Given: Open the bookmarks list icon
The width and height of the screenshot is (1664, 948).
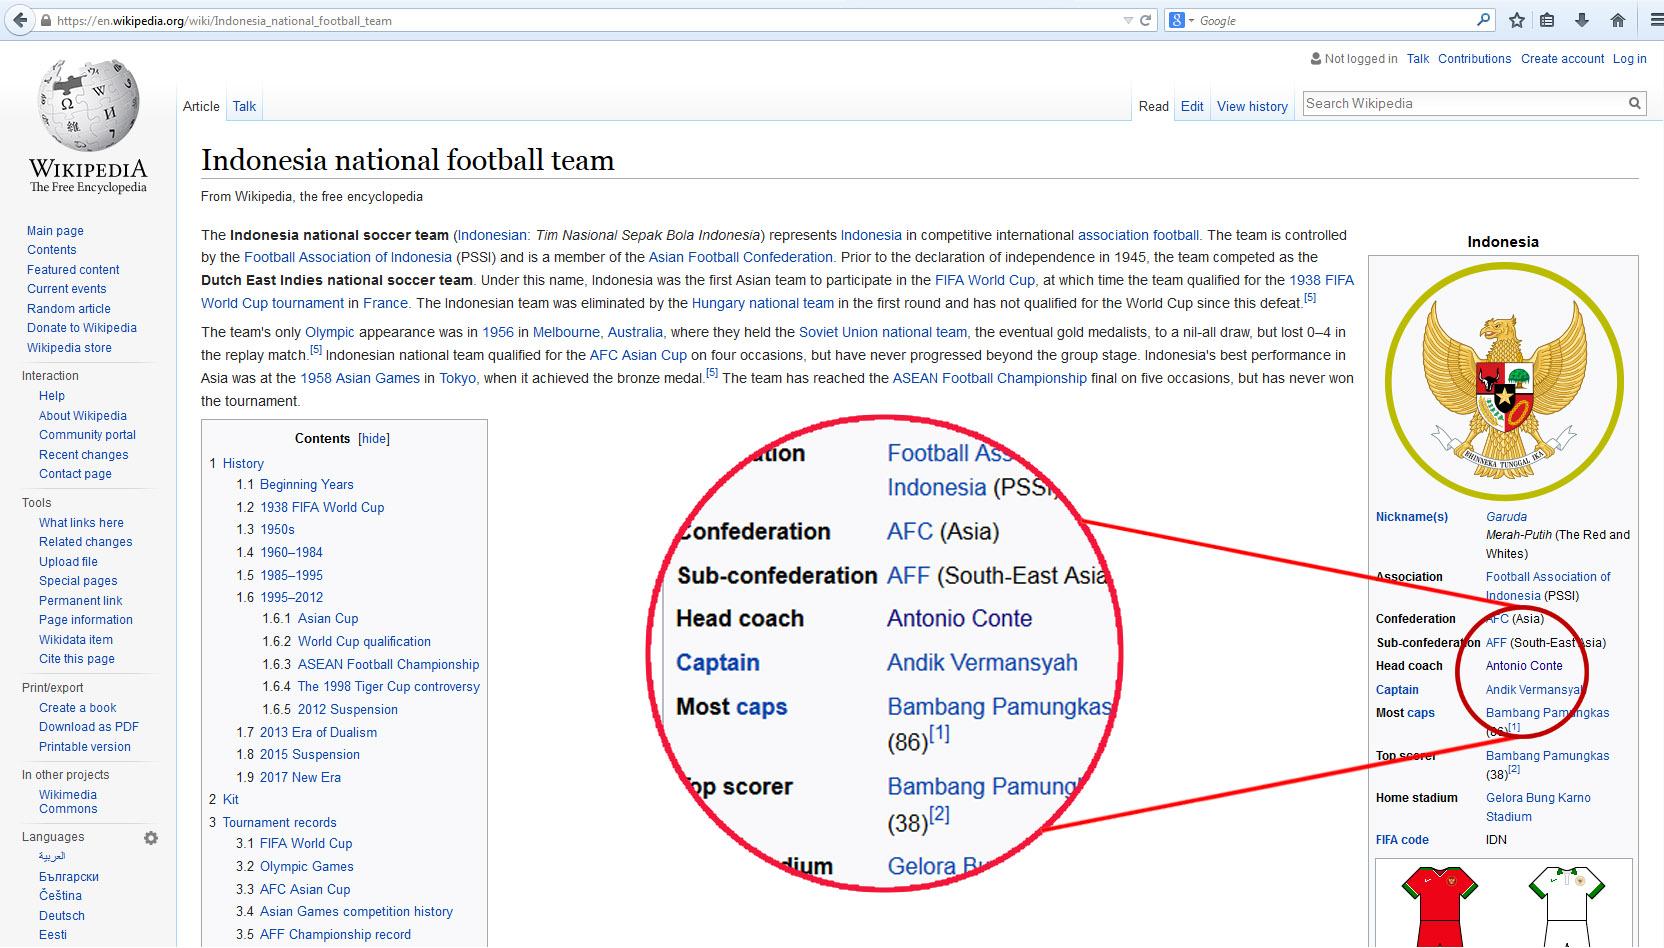Looking at the screenshot, I should (1547, 20).
